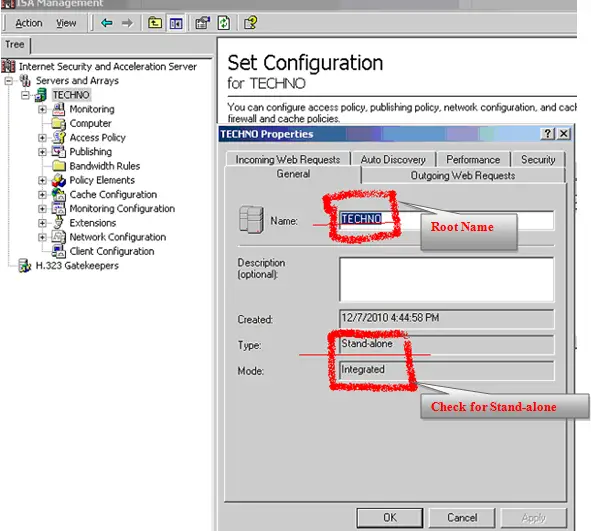The image size is (591, 531).
Task: Expand the Extensions node
Action: (x=42, y=223)
